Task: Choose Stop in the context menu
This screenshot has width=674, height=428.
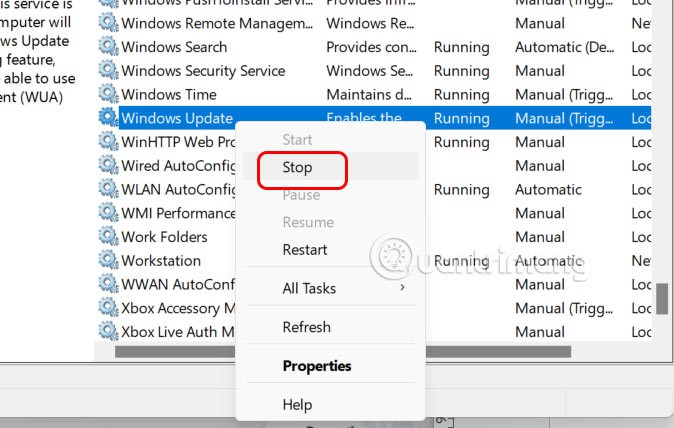Action: pos(297,168)
